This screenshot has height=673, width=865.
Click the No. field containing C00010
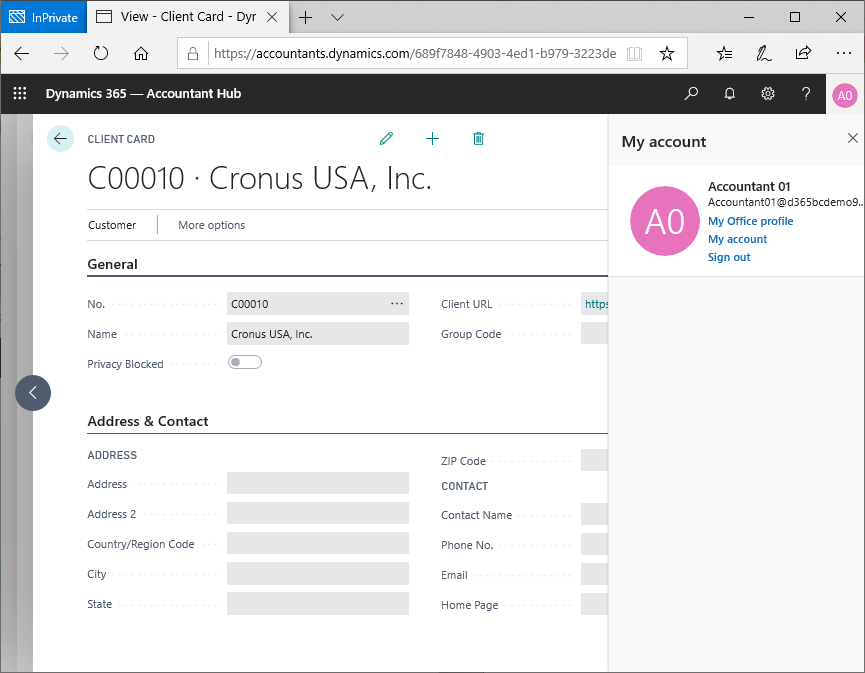(318, 304)
